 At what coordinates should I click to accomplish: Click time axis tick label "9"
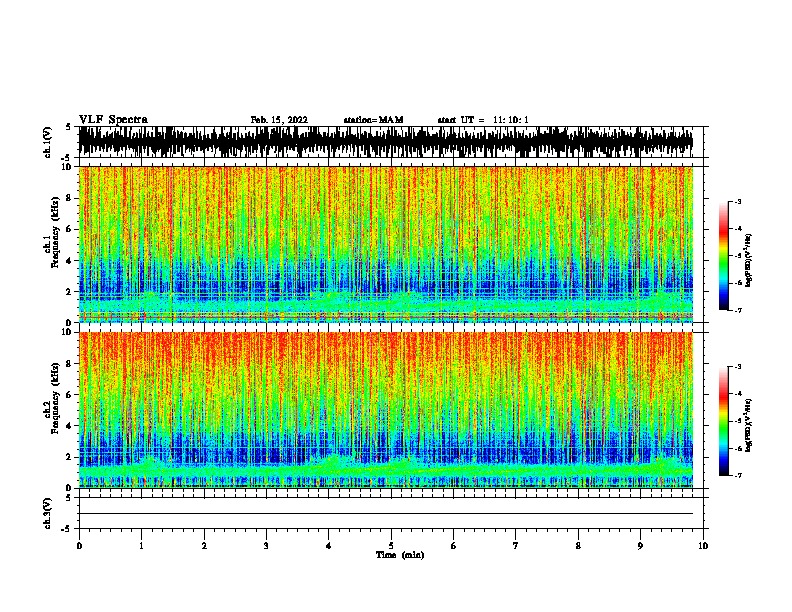coord(640,545)
